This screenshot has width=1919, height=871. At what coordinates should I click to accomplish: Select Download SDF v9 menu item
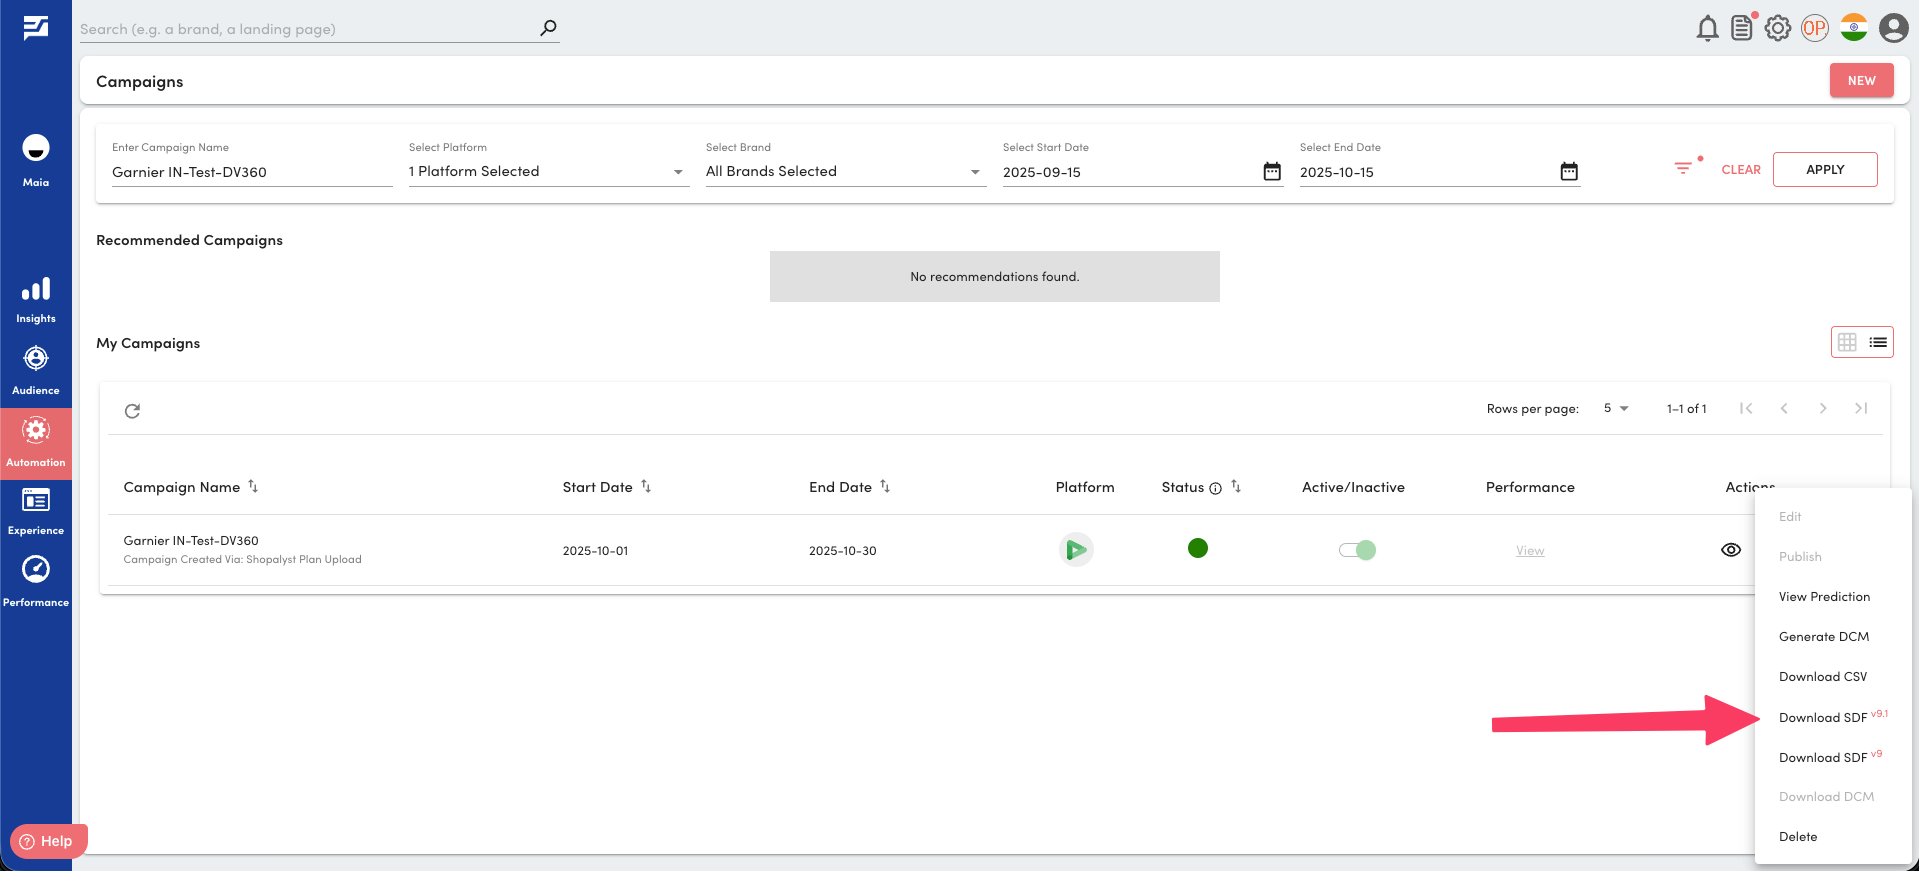[1833, 757]
